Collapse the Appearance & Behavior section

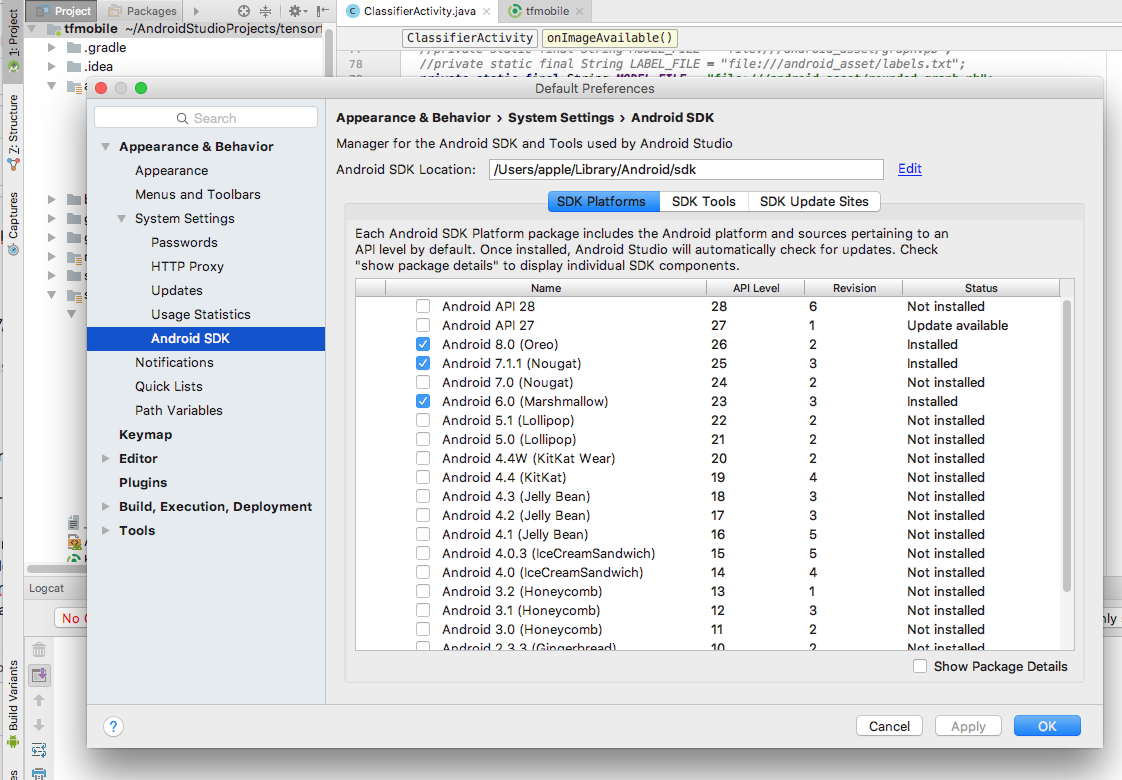pyautogui.click(x=107, y=147)
